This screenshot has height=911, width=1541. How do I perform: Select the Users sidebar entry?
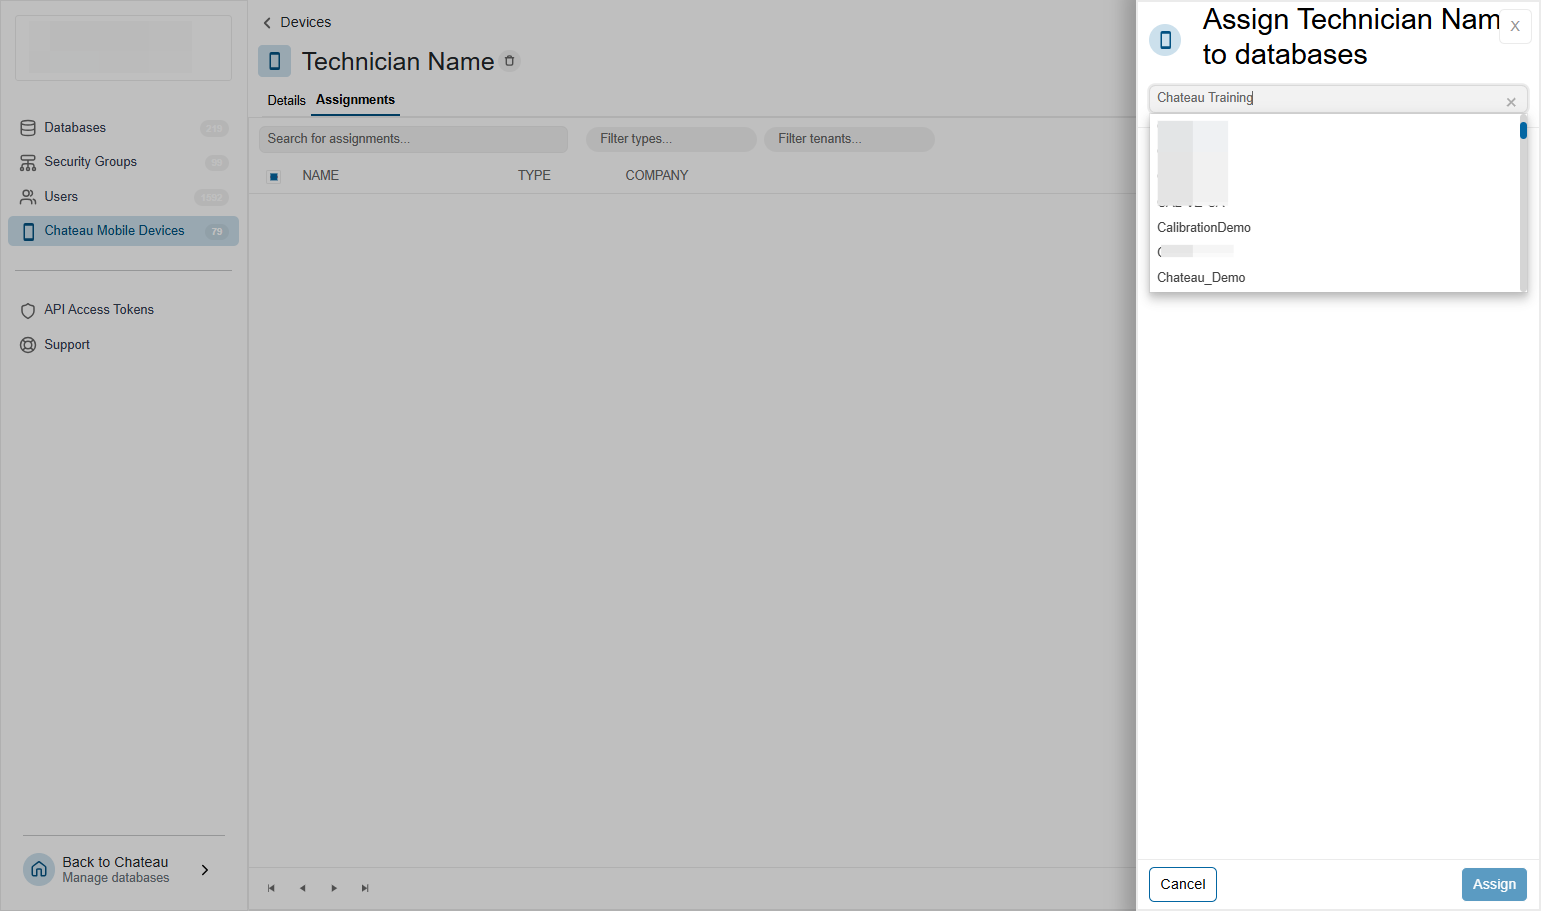pyautogui.click(x=123, y=197)
